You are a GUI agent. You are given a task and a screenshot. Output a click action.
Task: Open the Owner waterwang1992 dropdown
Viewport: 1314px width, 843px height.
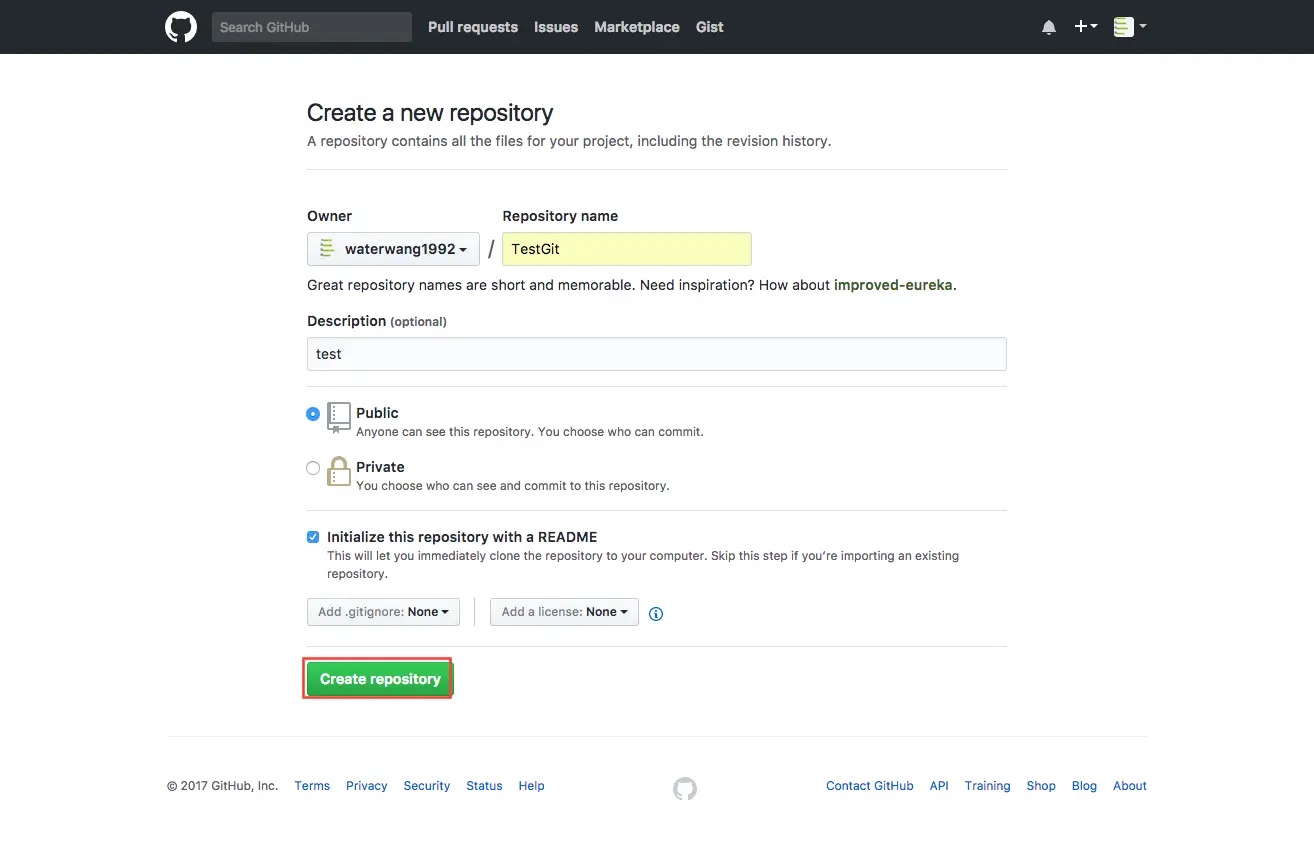(393, 249)
